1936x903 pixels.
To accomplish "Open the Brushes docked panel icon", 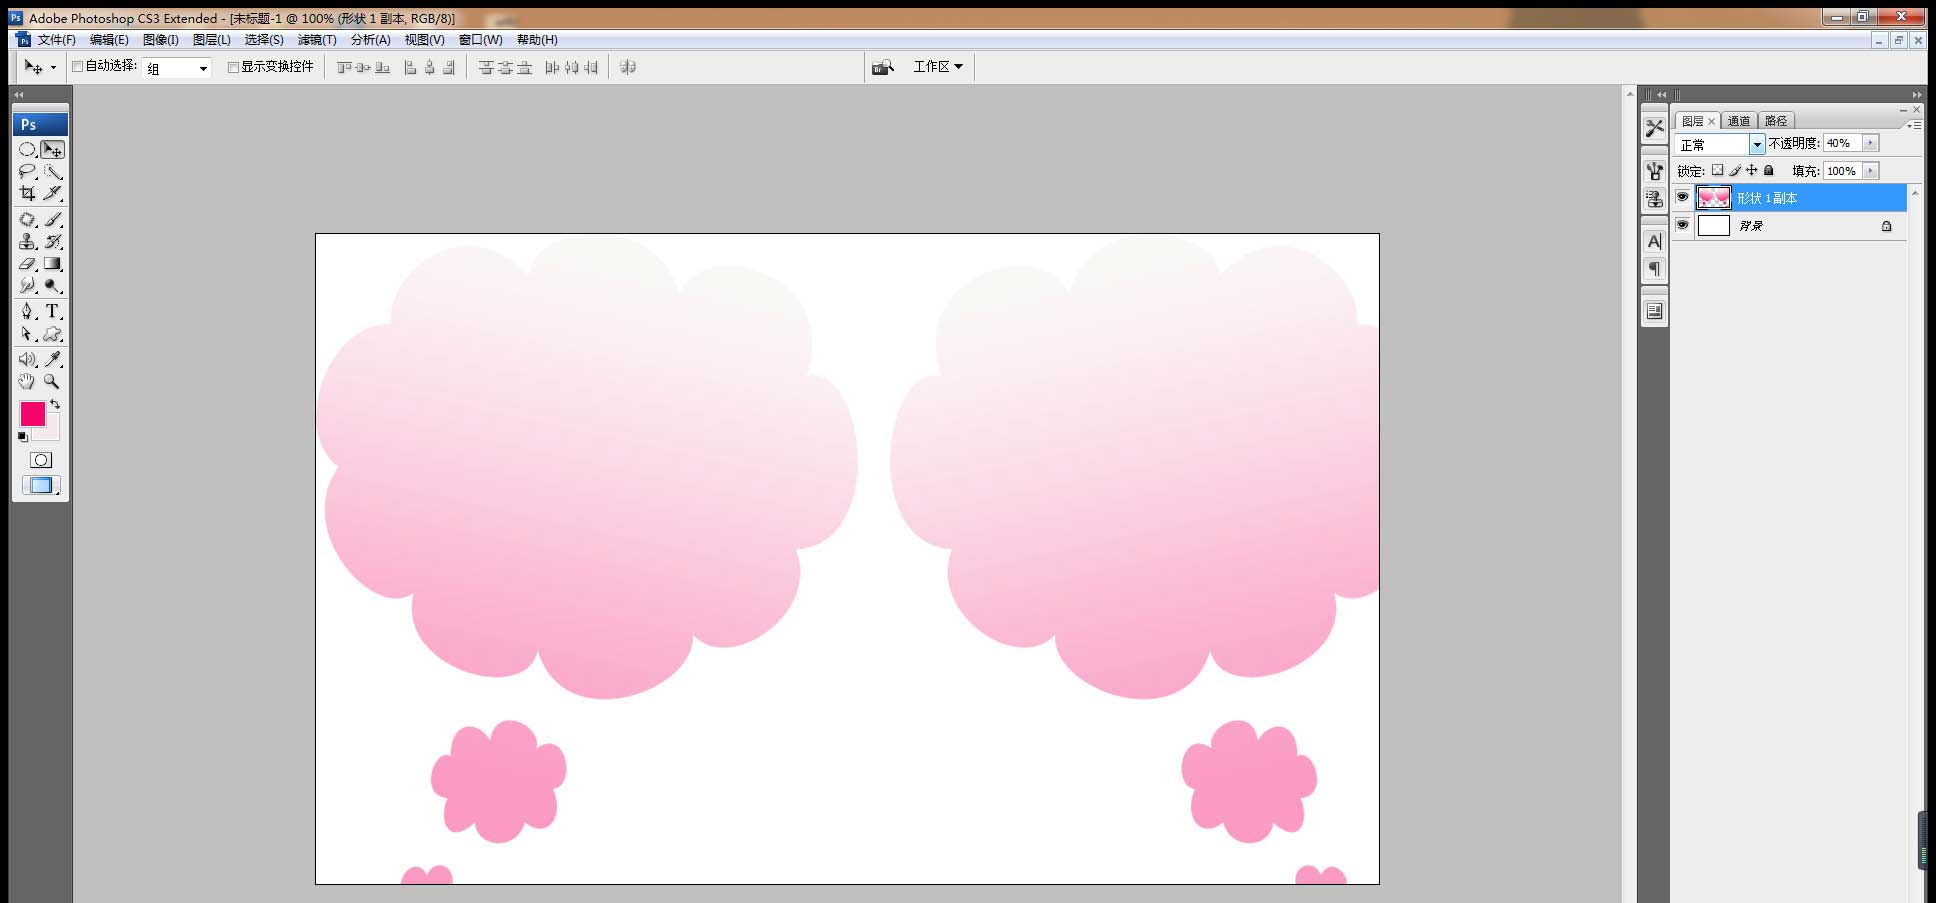I will (1654, 171).
